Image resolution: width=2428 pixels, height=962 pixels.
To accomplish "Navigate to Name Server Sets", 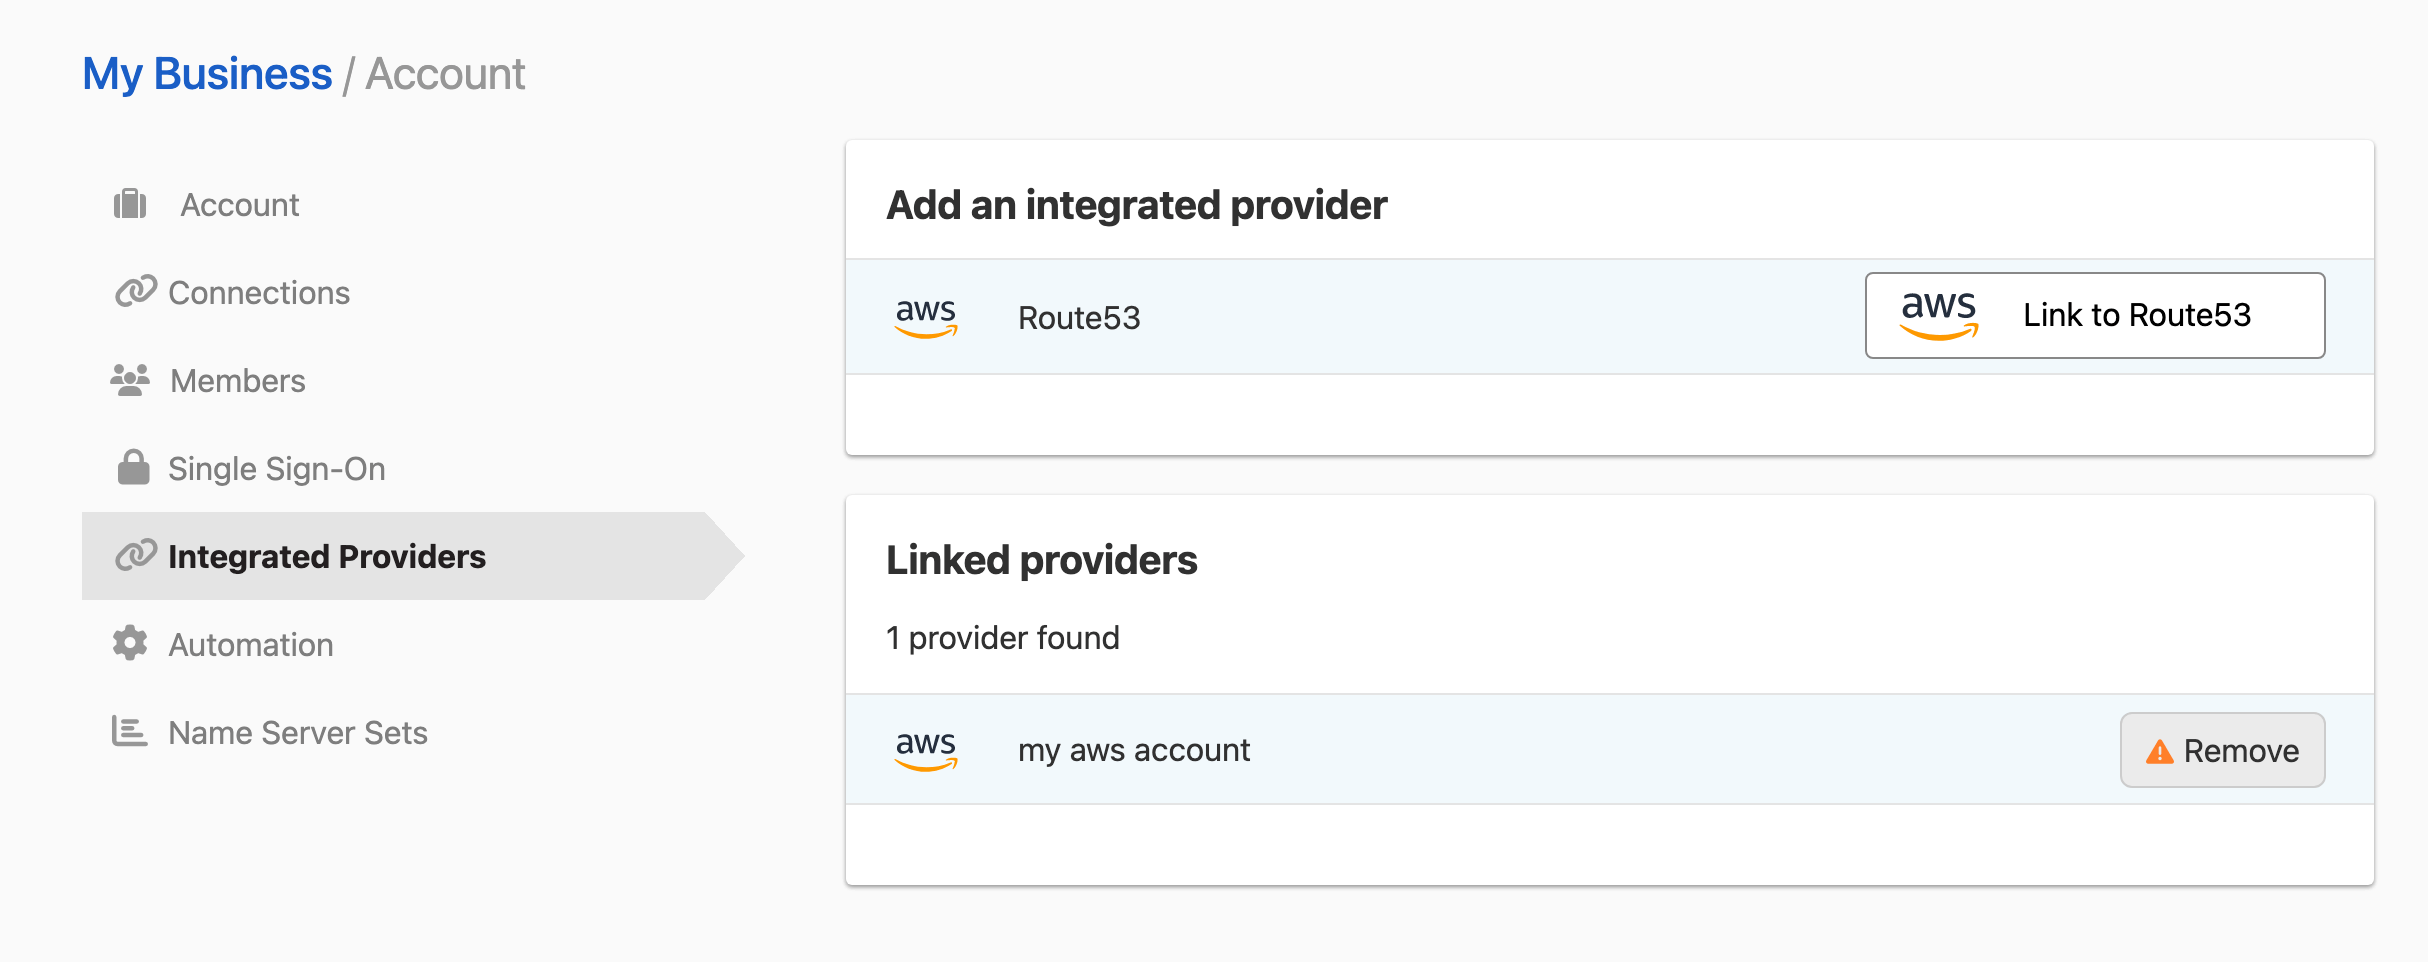I will (298, 733).
